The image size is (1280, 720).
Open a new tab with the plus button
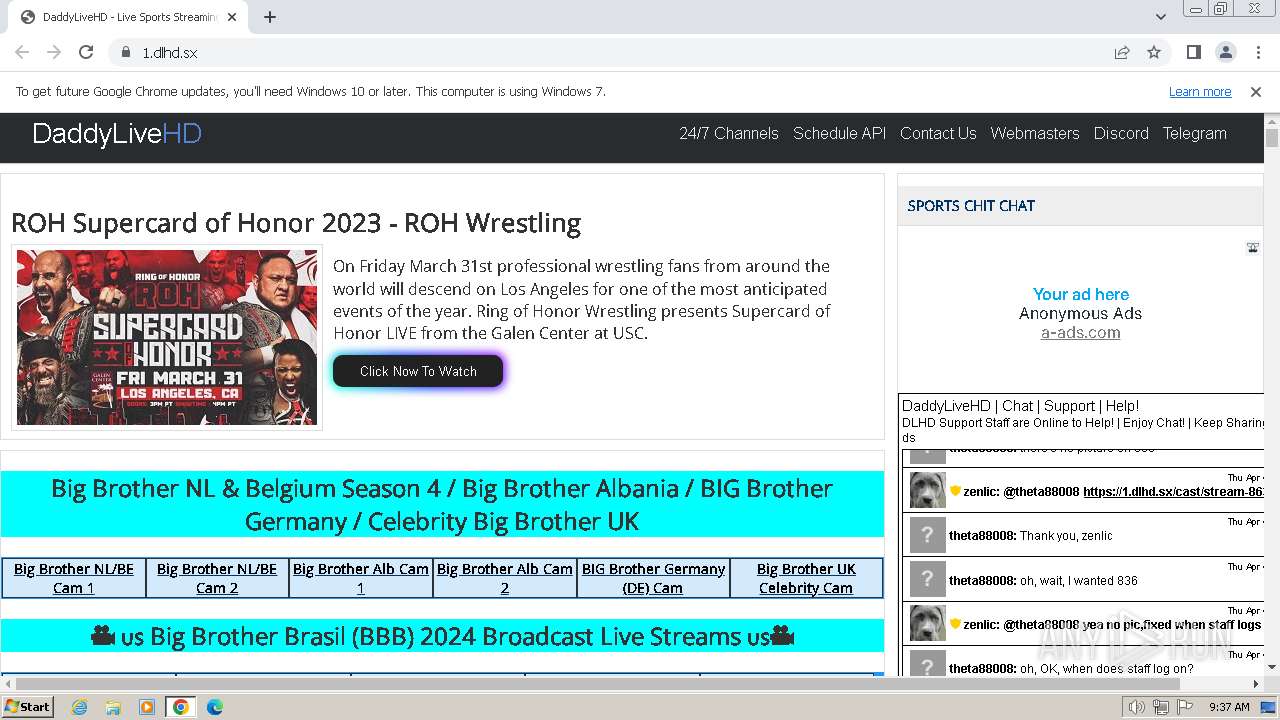[x=270, y=17]
